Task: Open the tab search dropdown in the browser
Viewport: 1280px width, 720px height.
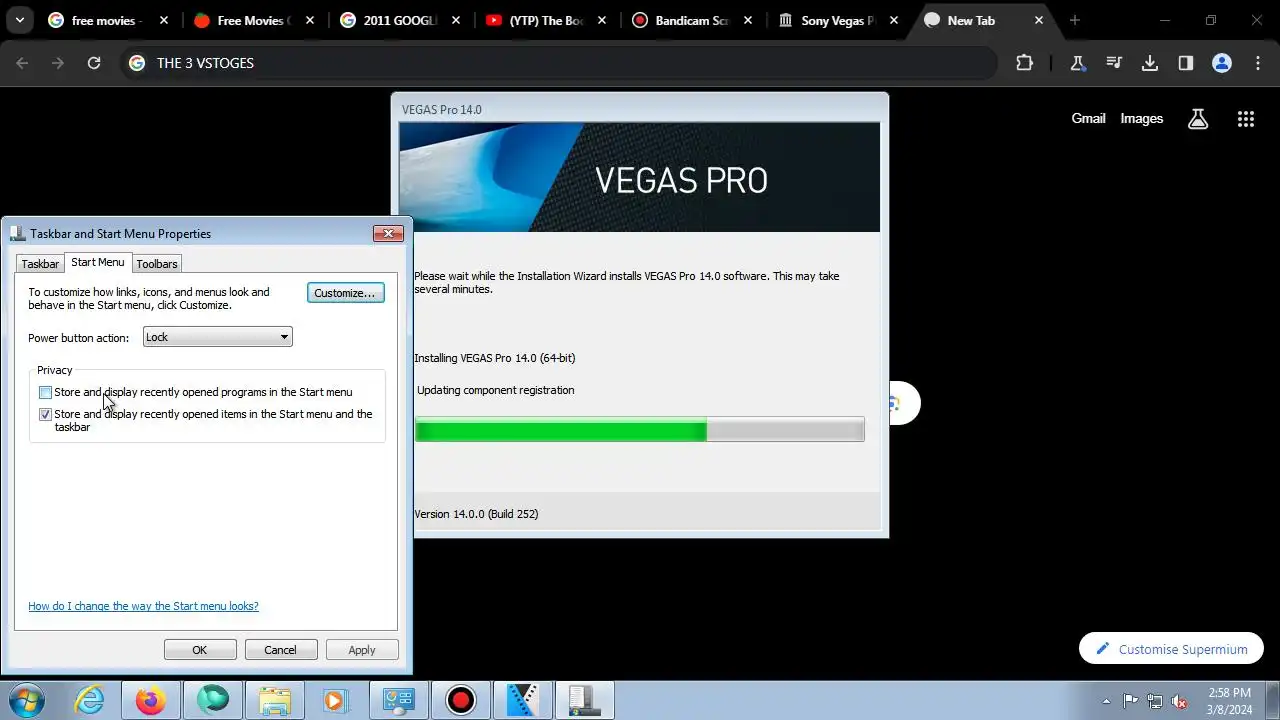Action: pyautogui.click(x=19, y=20)
